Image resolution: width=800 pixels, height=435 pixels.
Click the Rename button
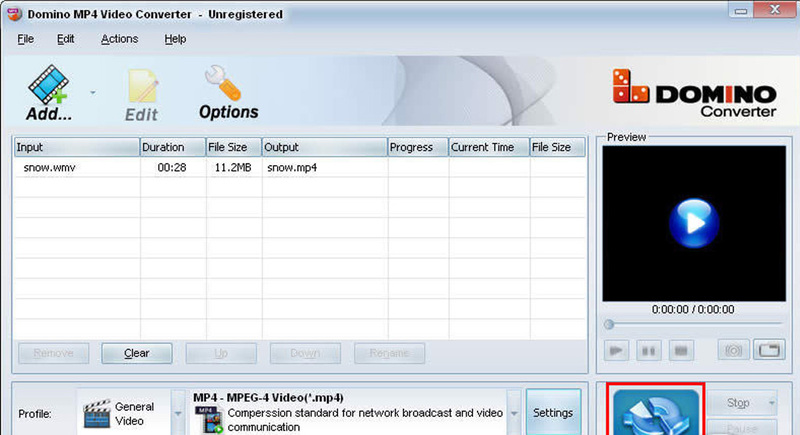coord(389,353)
